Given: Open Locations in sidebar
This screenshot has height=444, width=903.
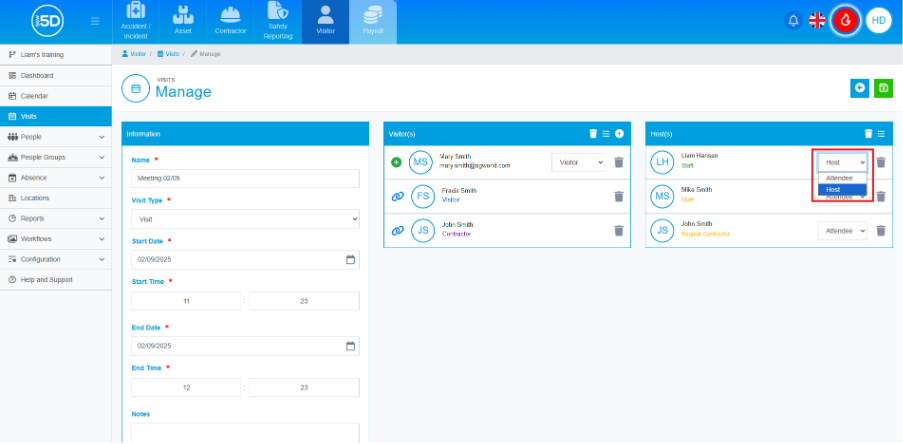Looking at the screenshot, I should 56,198.
